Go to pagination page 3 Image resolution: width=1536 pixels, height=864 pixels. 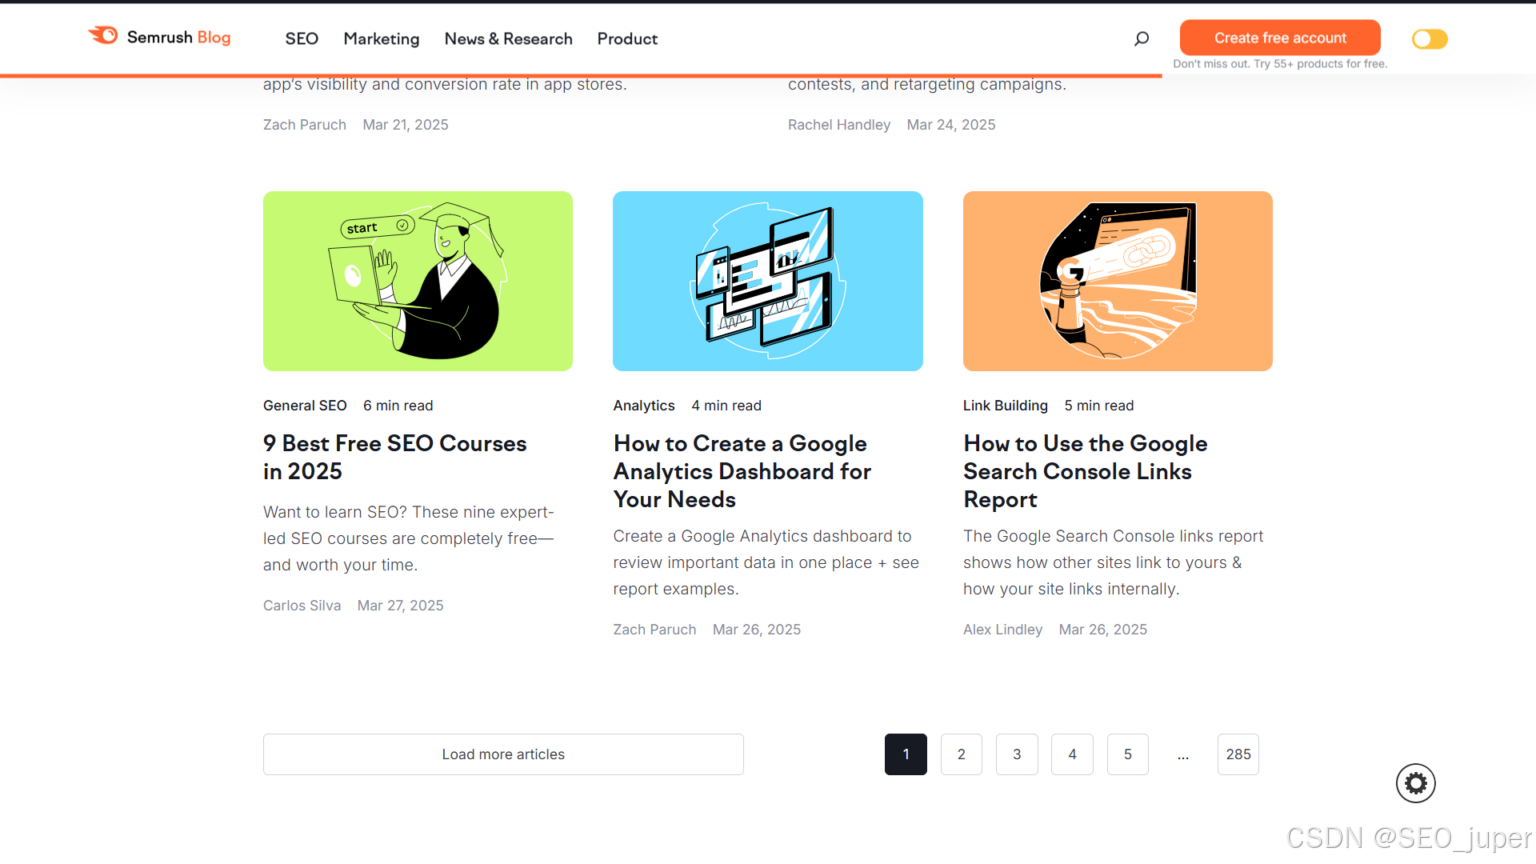pos(1017,754)
